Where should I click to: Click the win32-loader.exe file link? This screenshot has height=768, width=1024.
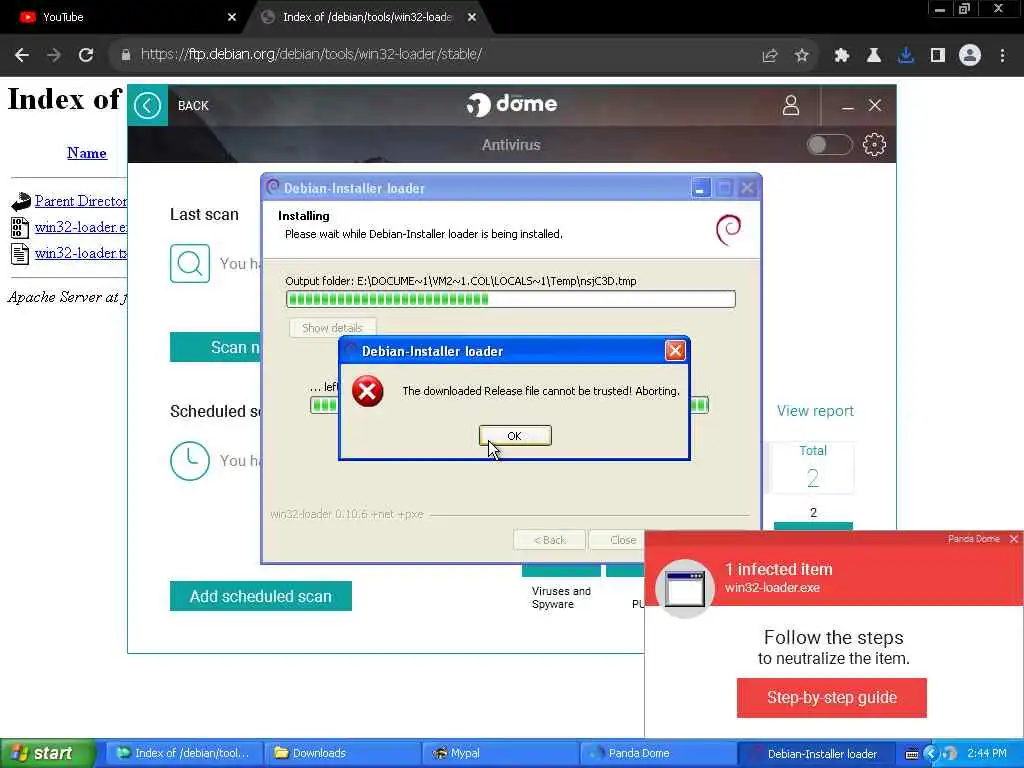coord(81,227)
